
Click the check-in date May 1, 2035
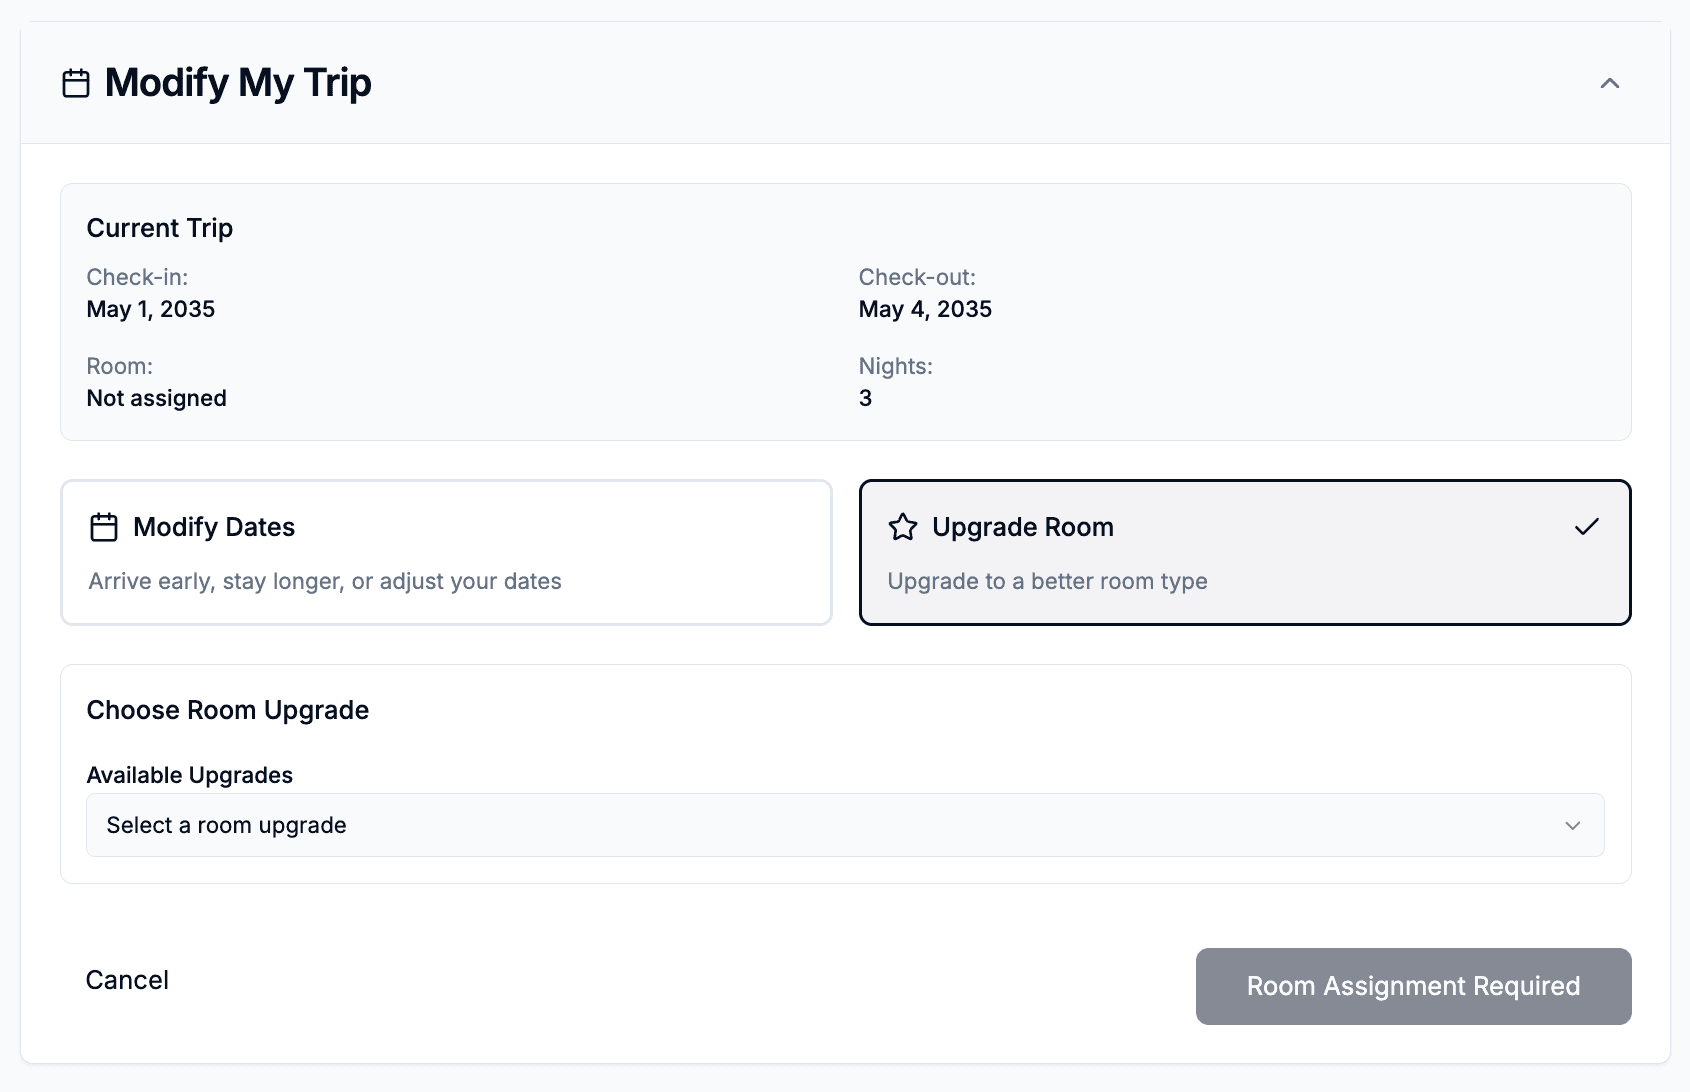pyautogui.click(x=151, y=309)
